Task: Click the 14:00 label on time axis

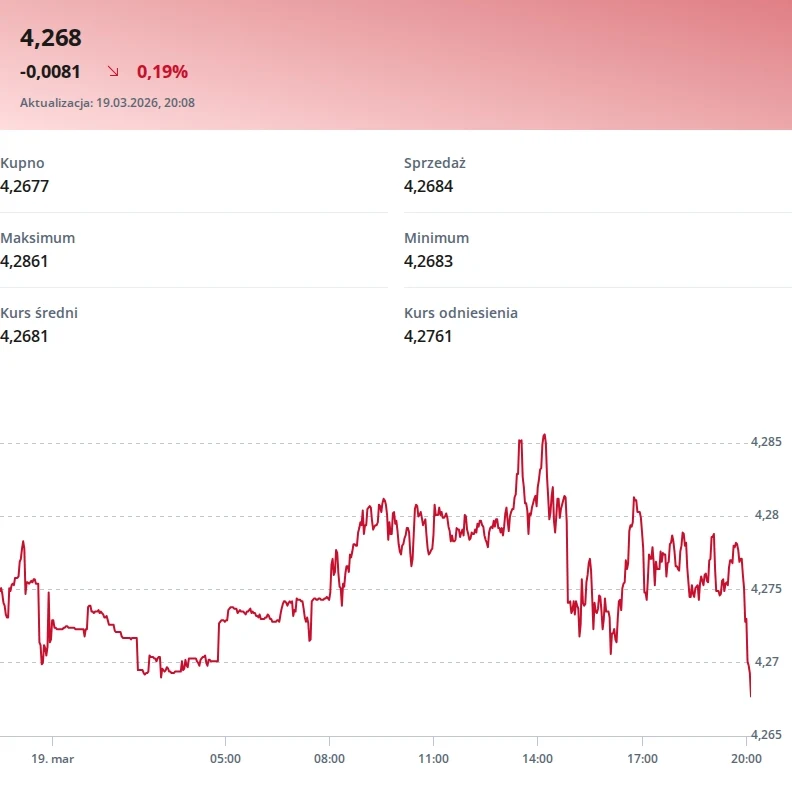Action: pos(537,759)
